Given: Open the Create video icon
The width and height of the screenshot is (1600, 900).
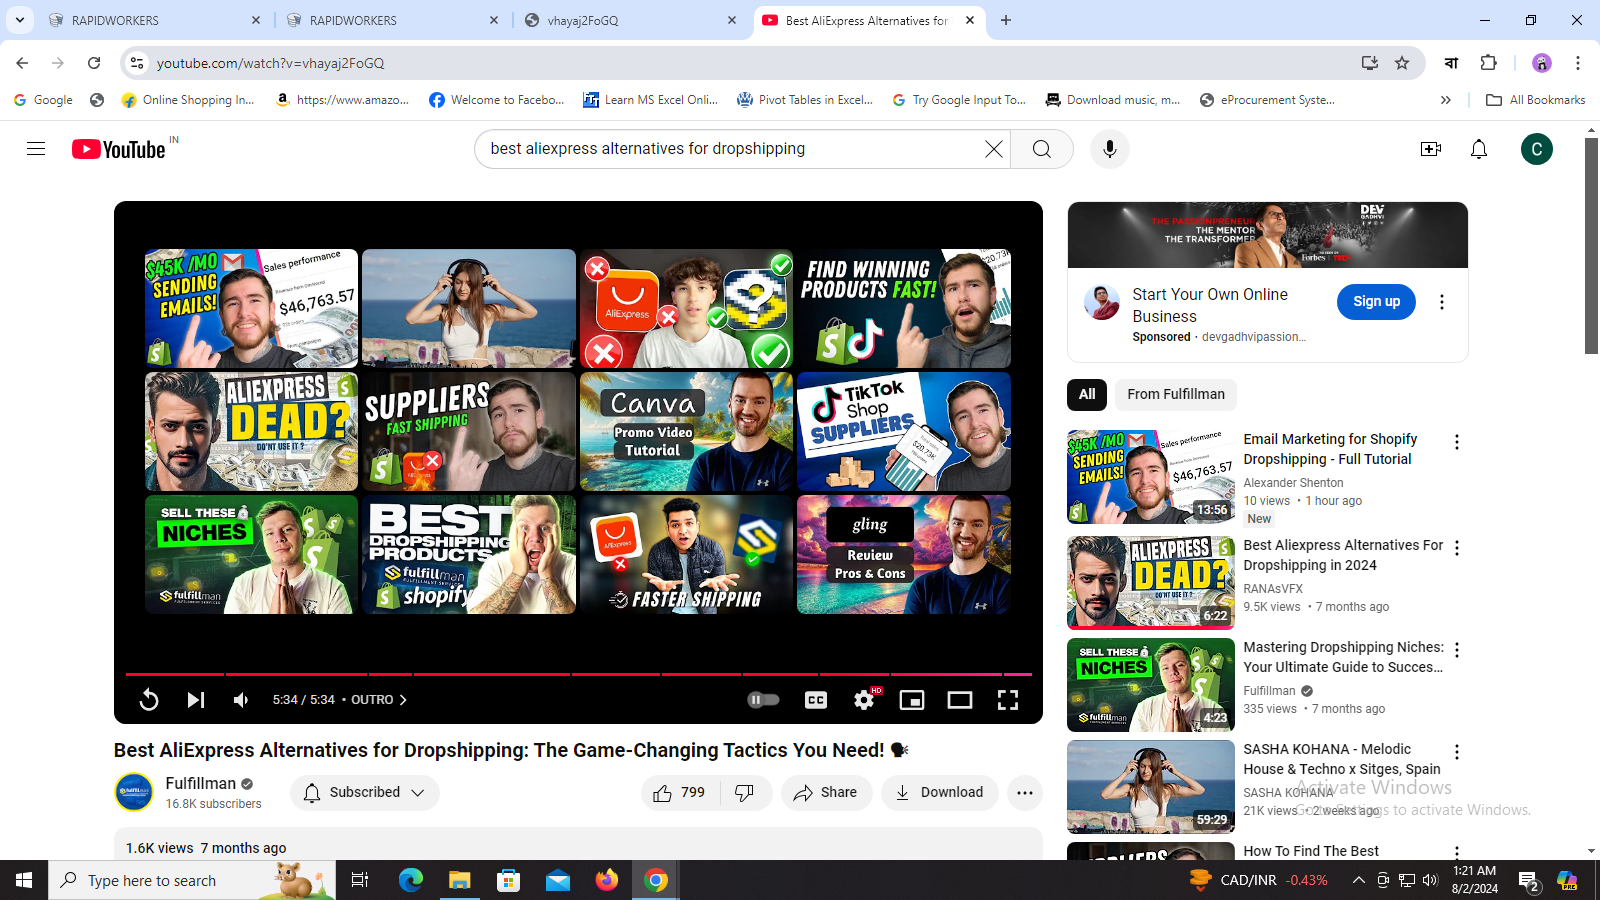Looking at the screenshot, I should click(1431, 149).
